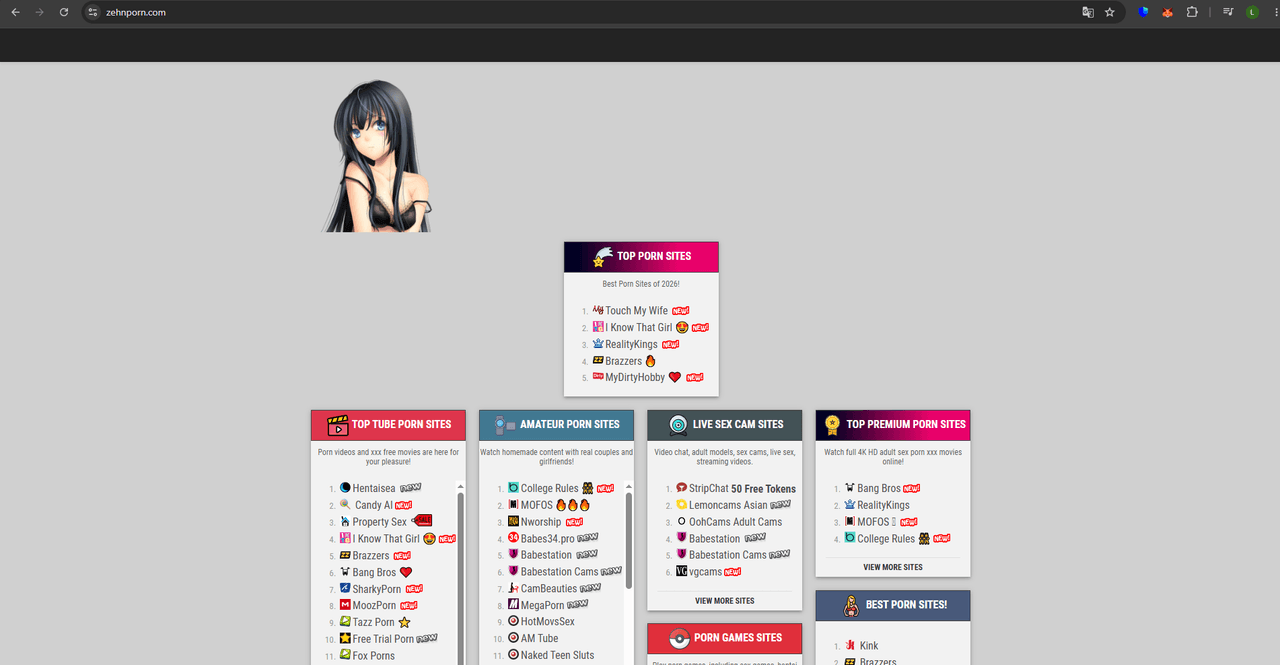Open Bang Bros in the Top Tube list
The width and height of the screenshot is (1280, 665).
point(374,573)
